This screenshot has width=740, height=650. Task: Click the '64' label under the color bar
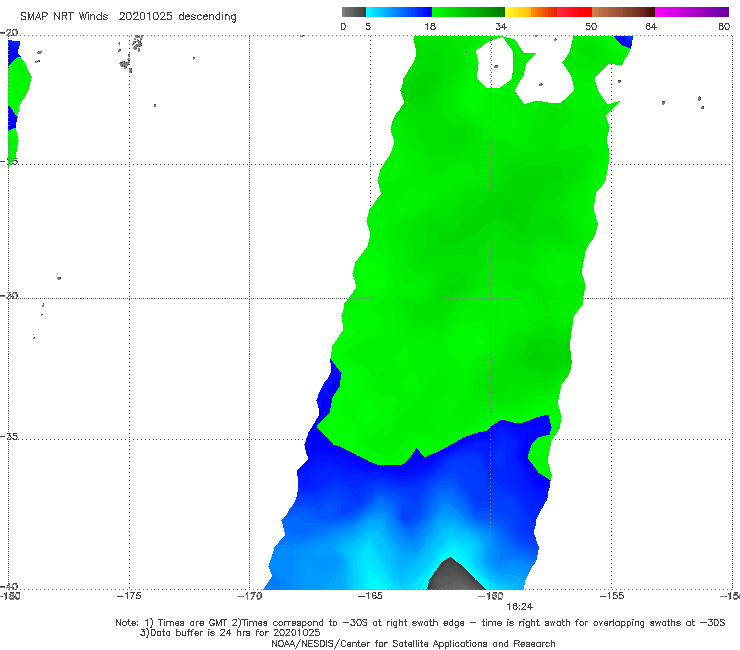[651, 27]
